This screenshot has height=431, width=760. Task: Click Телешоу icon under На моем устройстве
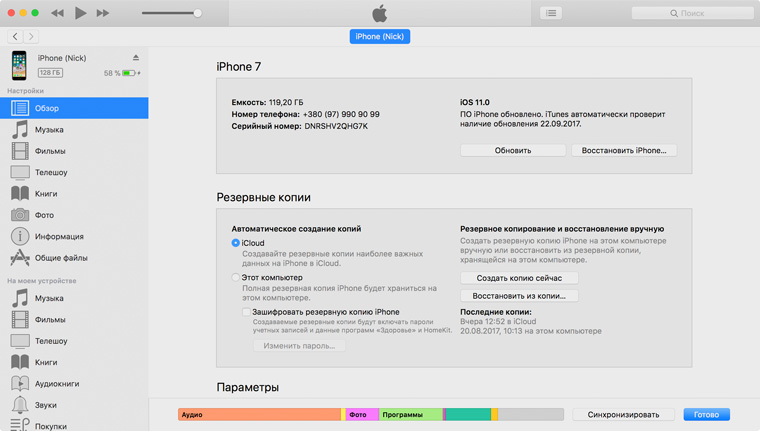pos(20,341)
